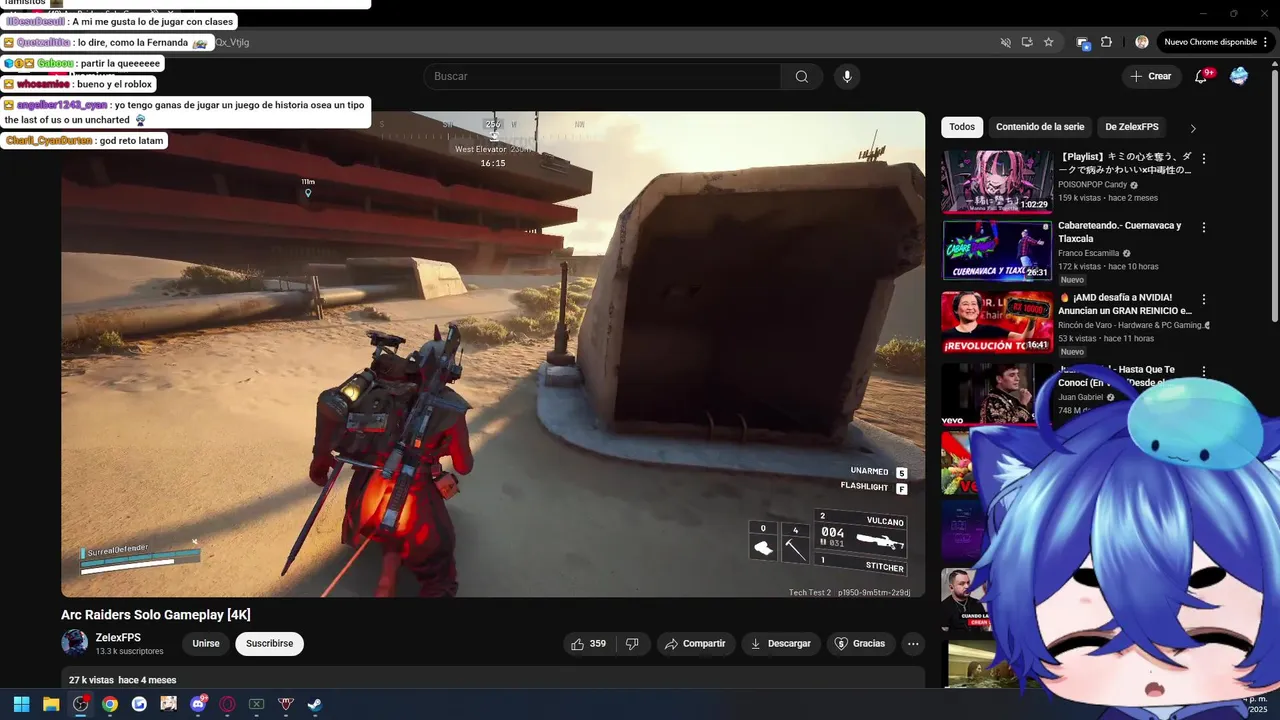Screen dimensions: 1280x720
Task: Click the Compartir button
Action: point(695,644)
